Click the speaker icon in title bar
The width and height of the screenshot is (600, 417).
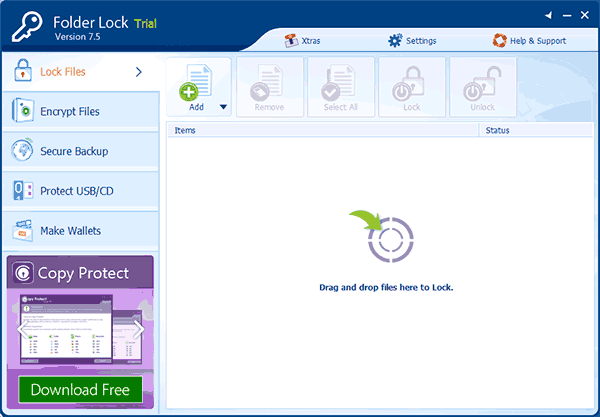549,15
